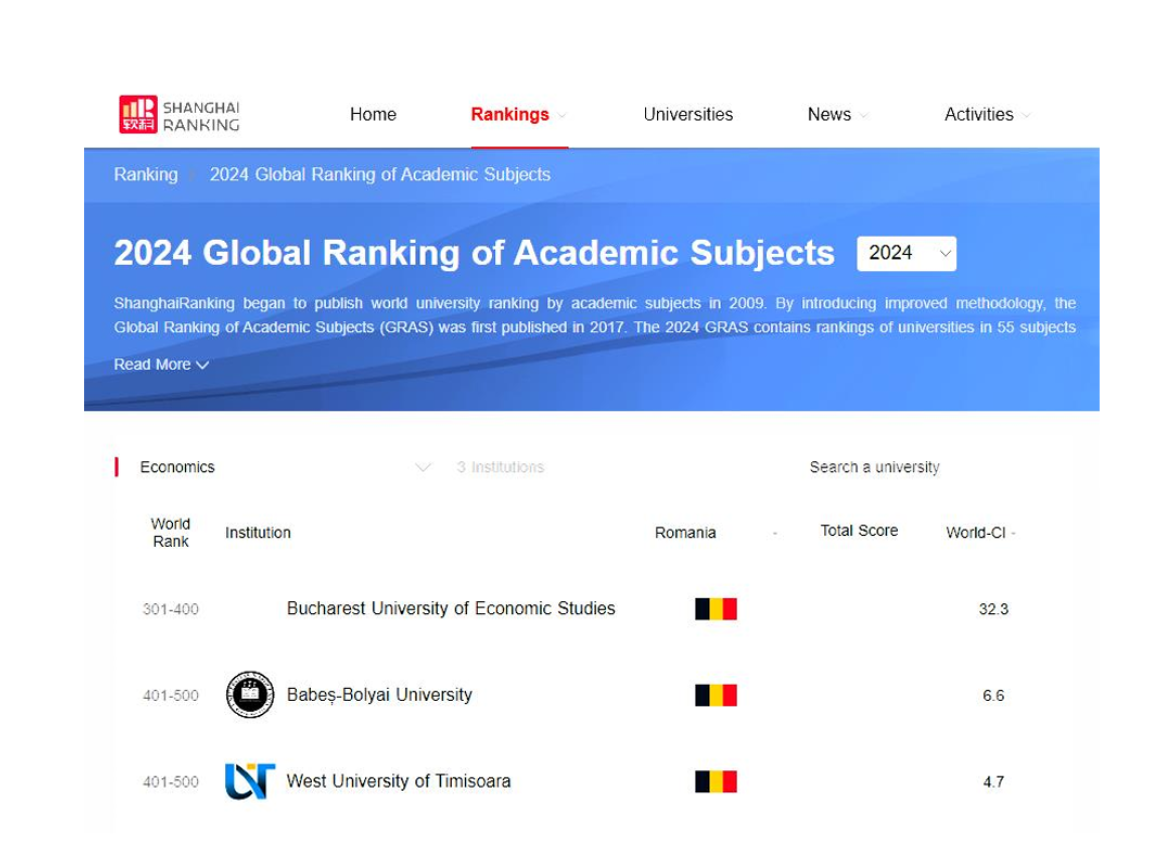
Task: Click the Babeș-Bolyai row Romanian flag
Action: 716,696
